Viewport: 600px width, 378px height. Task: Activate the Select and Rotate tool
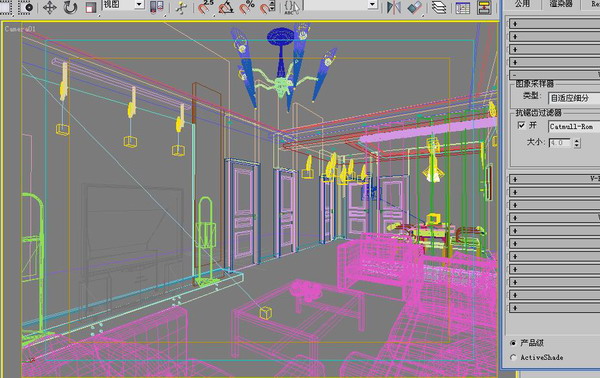click(70, 7)
